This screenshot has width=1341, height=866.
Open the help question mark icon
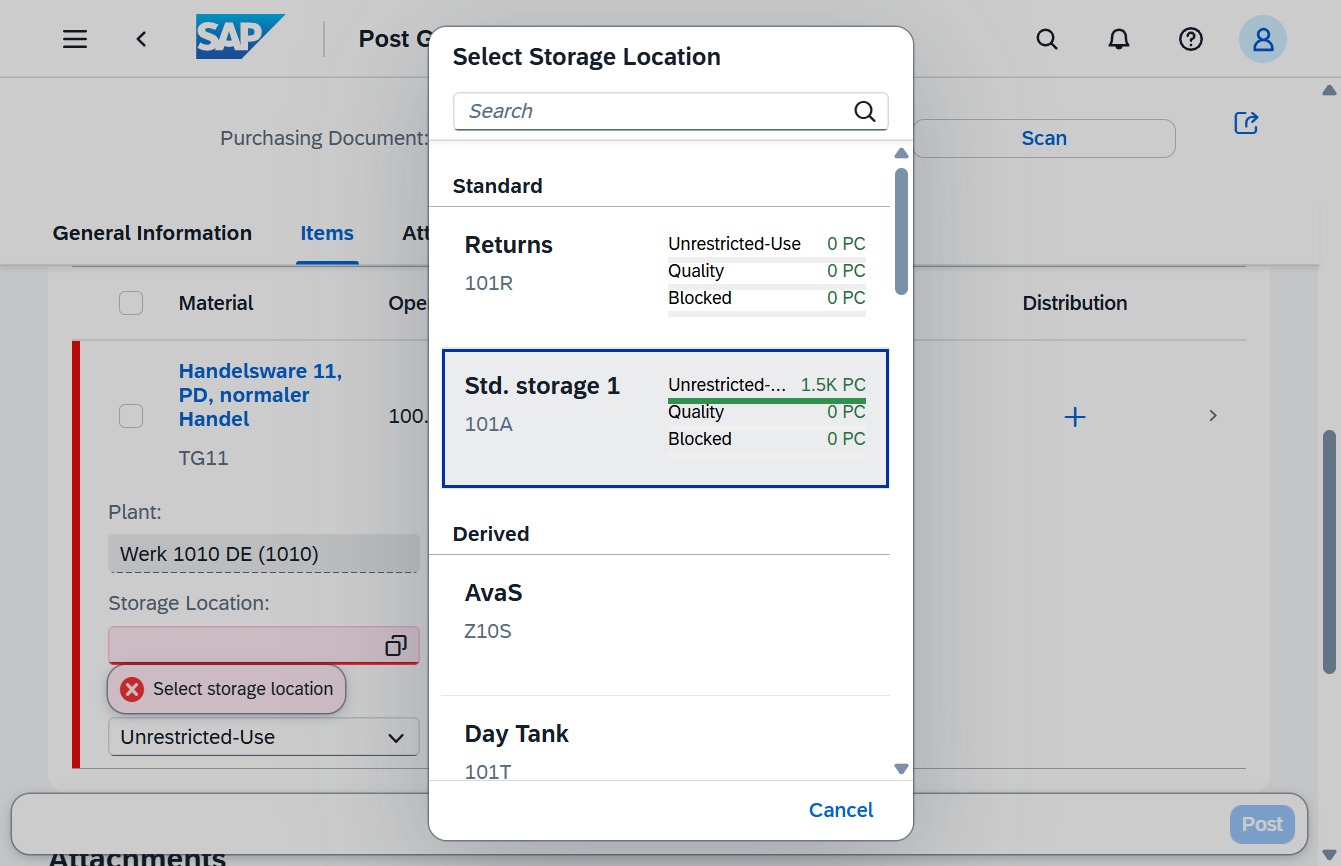[1190, 39]
